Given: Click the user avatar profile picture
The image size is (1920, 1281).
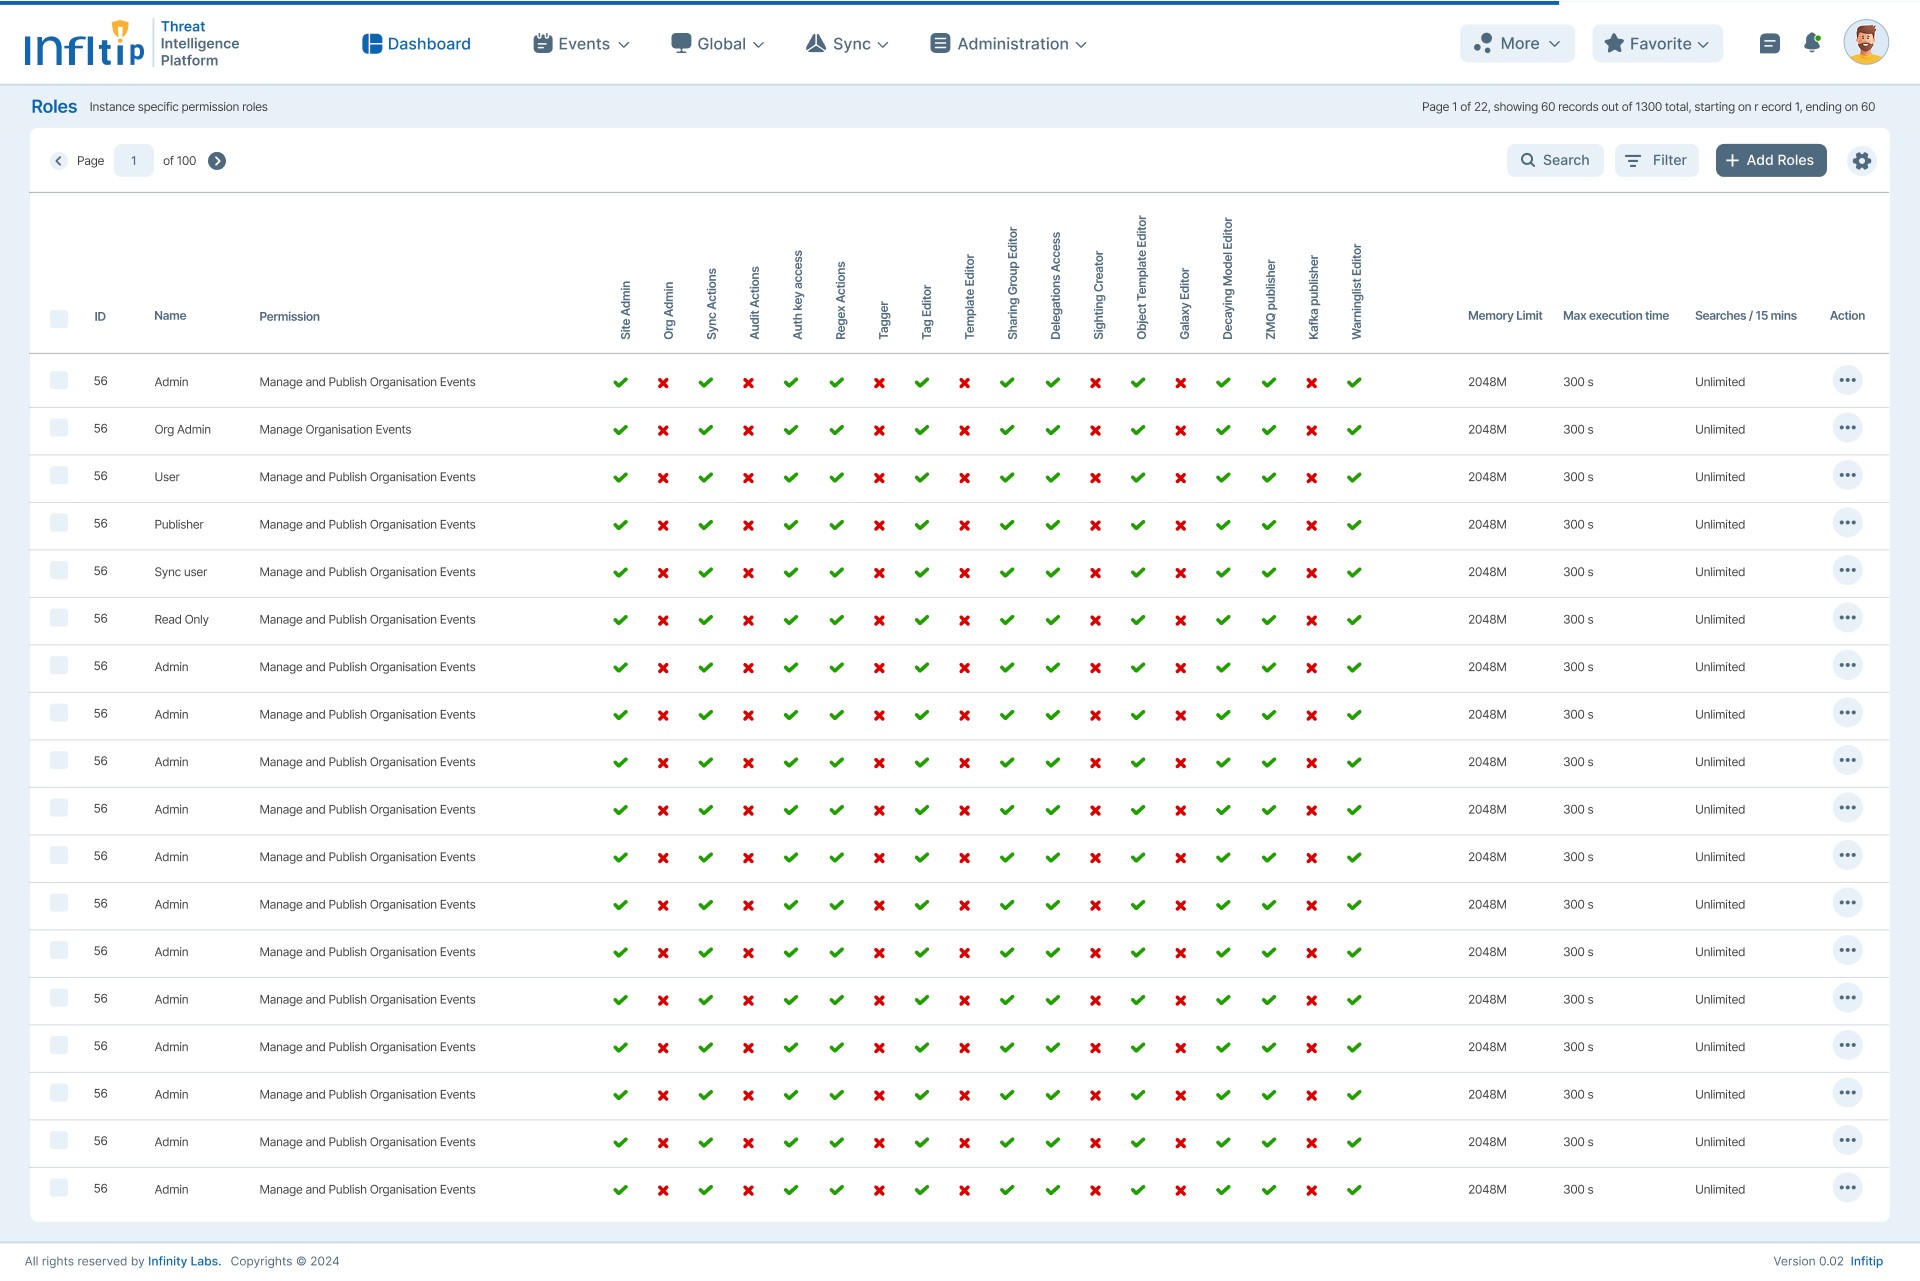Looking at the screenshot, I should (1865, 43).
